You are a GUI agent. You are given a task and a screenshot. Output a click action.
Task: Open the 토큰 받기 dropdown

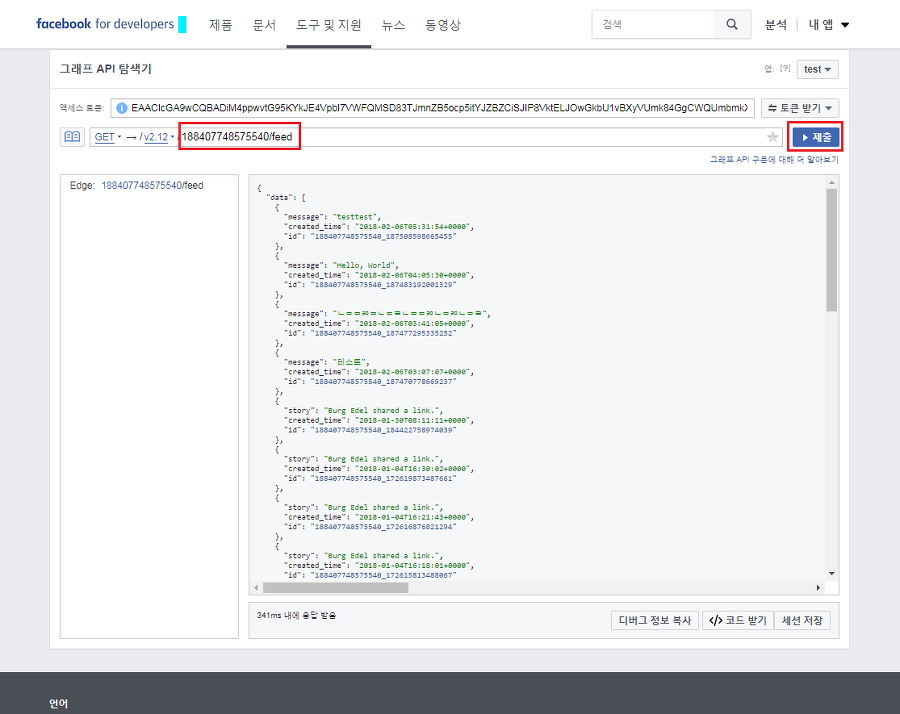click(800, 108)
